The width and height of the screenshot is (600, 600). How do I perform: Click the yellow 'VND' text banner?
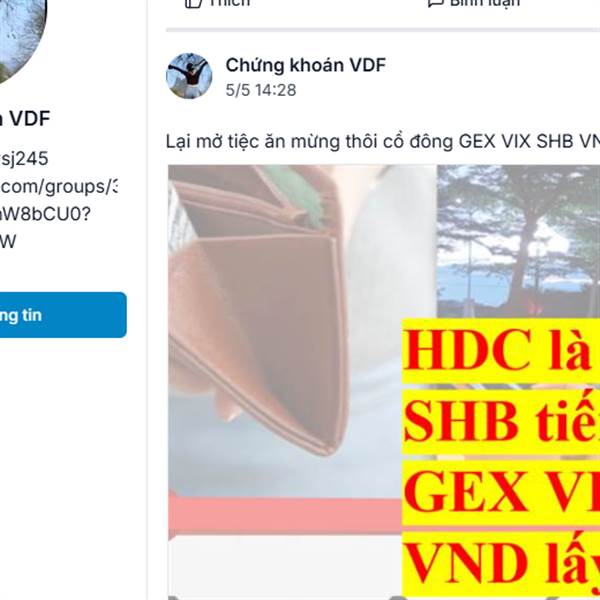(501, 564)
